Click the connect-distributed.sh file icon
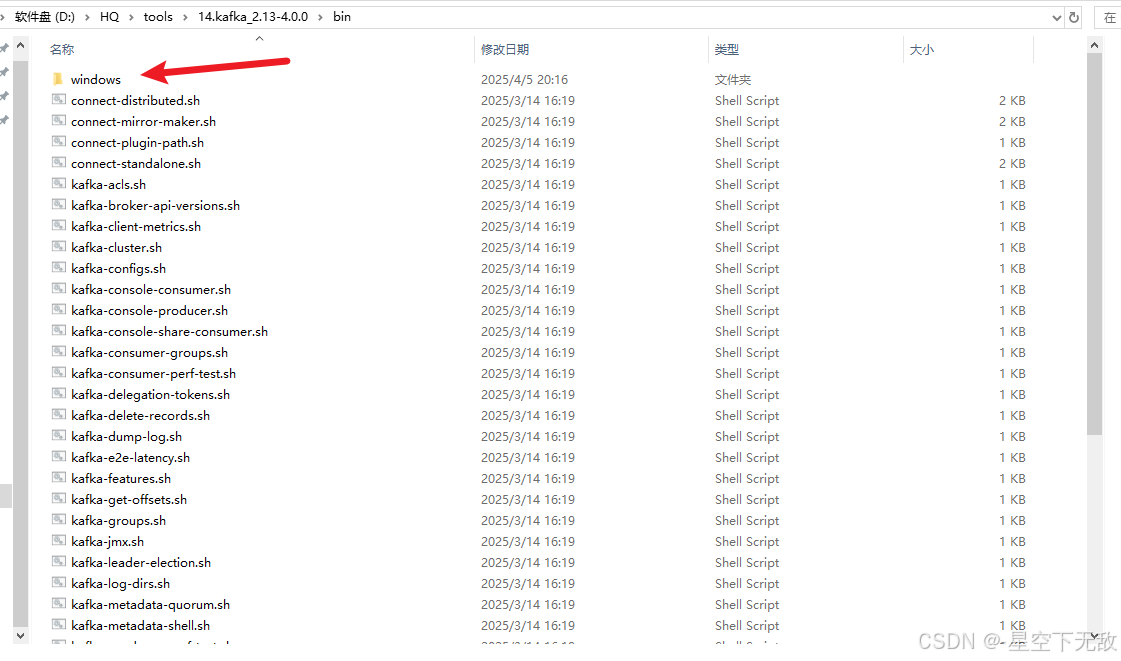The height and width of the screenshot is (661, 1121). point(59,101)
